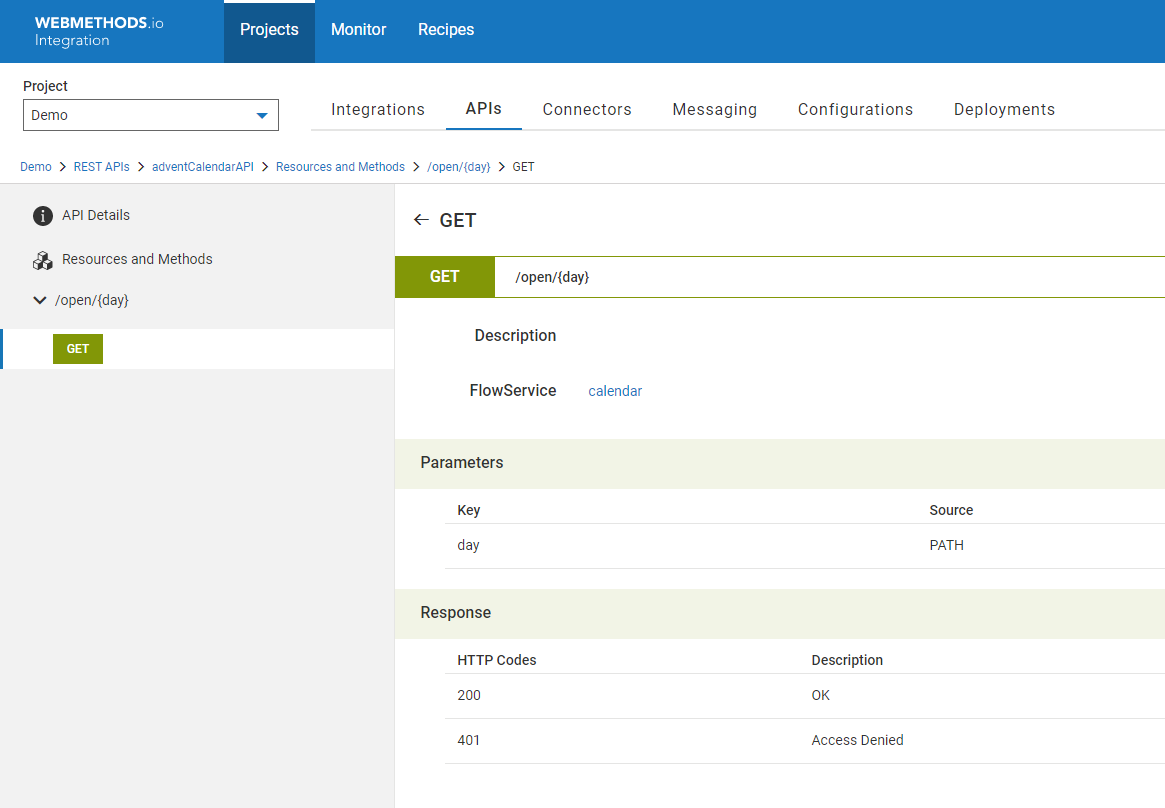Open the calendar FlowService link
Image resolution: width=1165 pixels, height=808 pixels.
tap(615, 391)
